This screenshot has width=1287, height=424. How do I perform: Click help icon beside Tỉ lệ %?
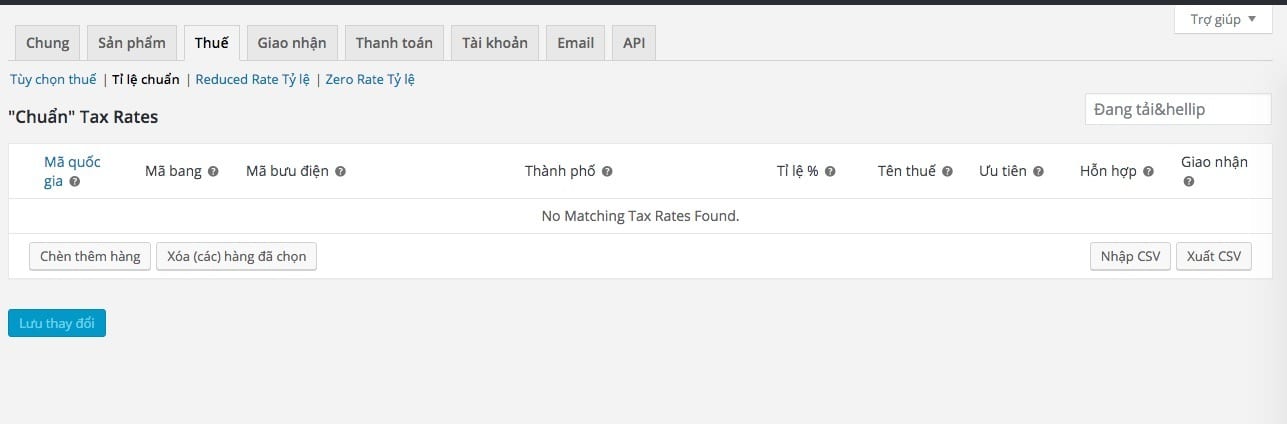point(830,172)
